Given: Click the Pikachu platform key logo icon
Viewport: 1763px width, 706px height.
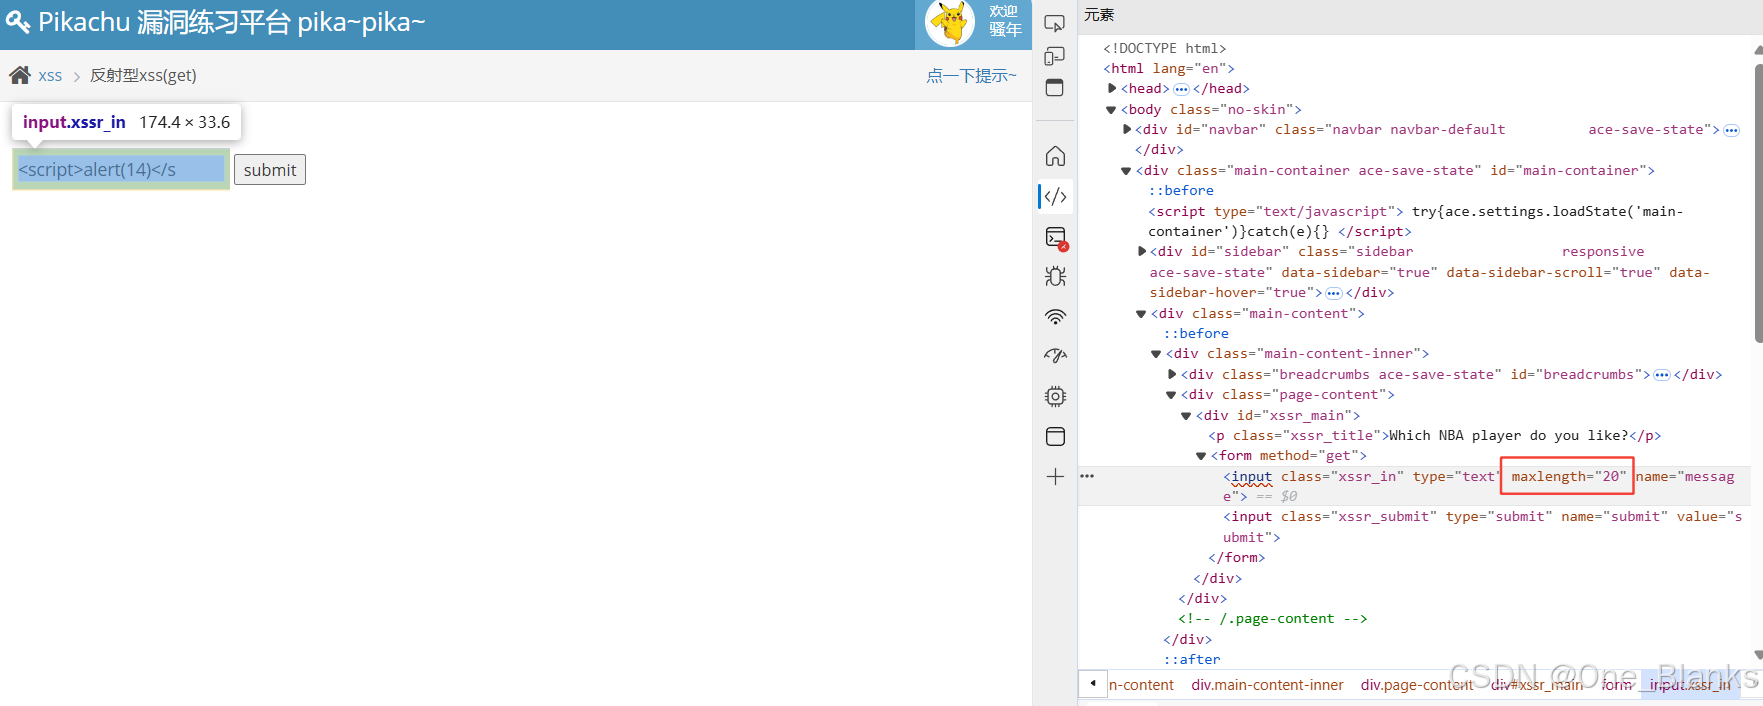Looking at the screenshot, I should point(18,22).
